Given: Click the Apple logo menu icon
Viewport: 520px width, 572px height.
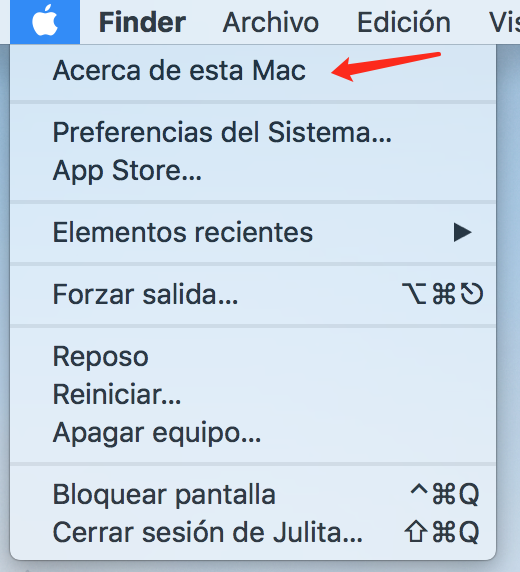Looking at the screenshot, I should click(45, 22).
